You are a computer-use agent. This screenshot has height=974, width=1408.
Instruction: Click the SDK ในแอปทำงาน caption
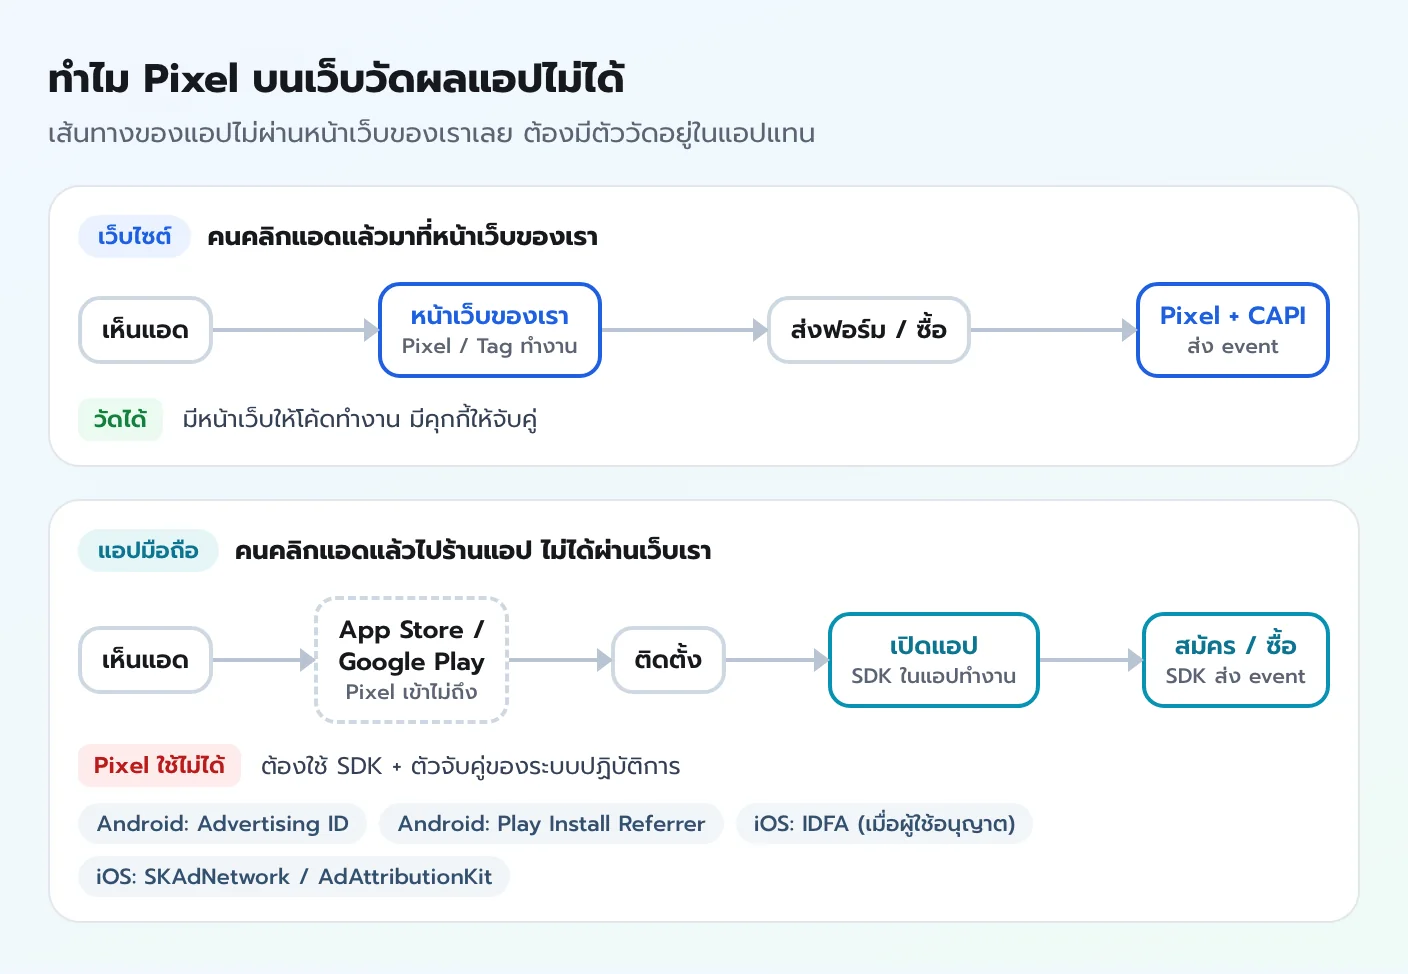pyautogui.click(x=934, y=676)
